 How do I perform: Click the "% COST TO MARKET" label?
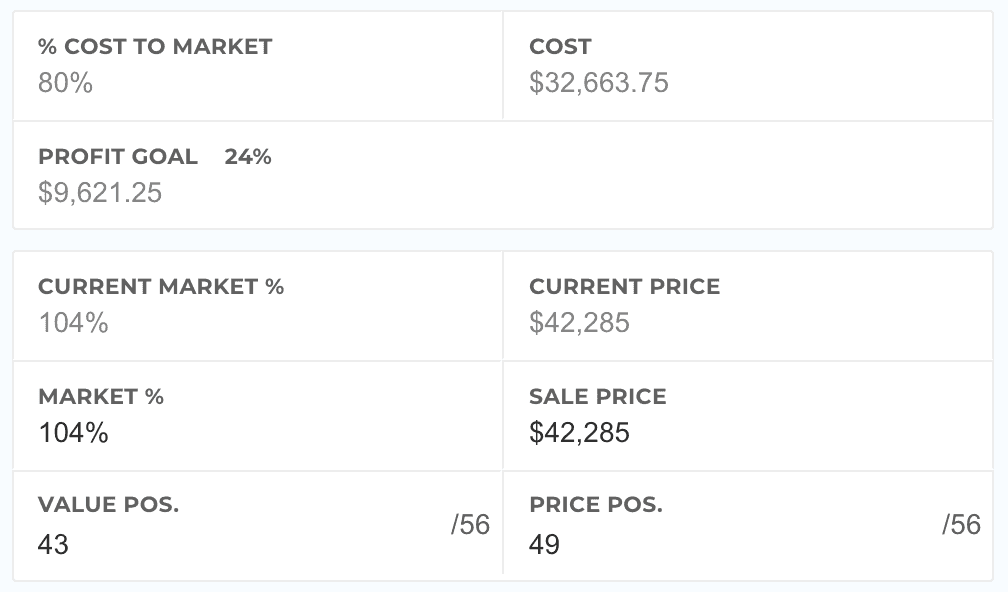coord(155,46)
